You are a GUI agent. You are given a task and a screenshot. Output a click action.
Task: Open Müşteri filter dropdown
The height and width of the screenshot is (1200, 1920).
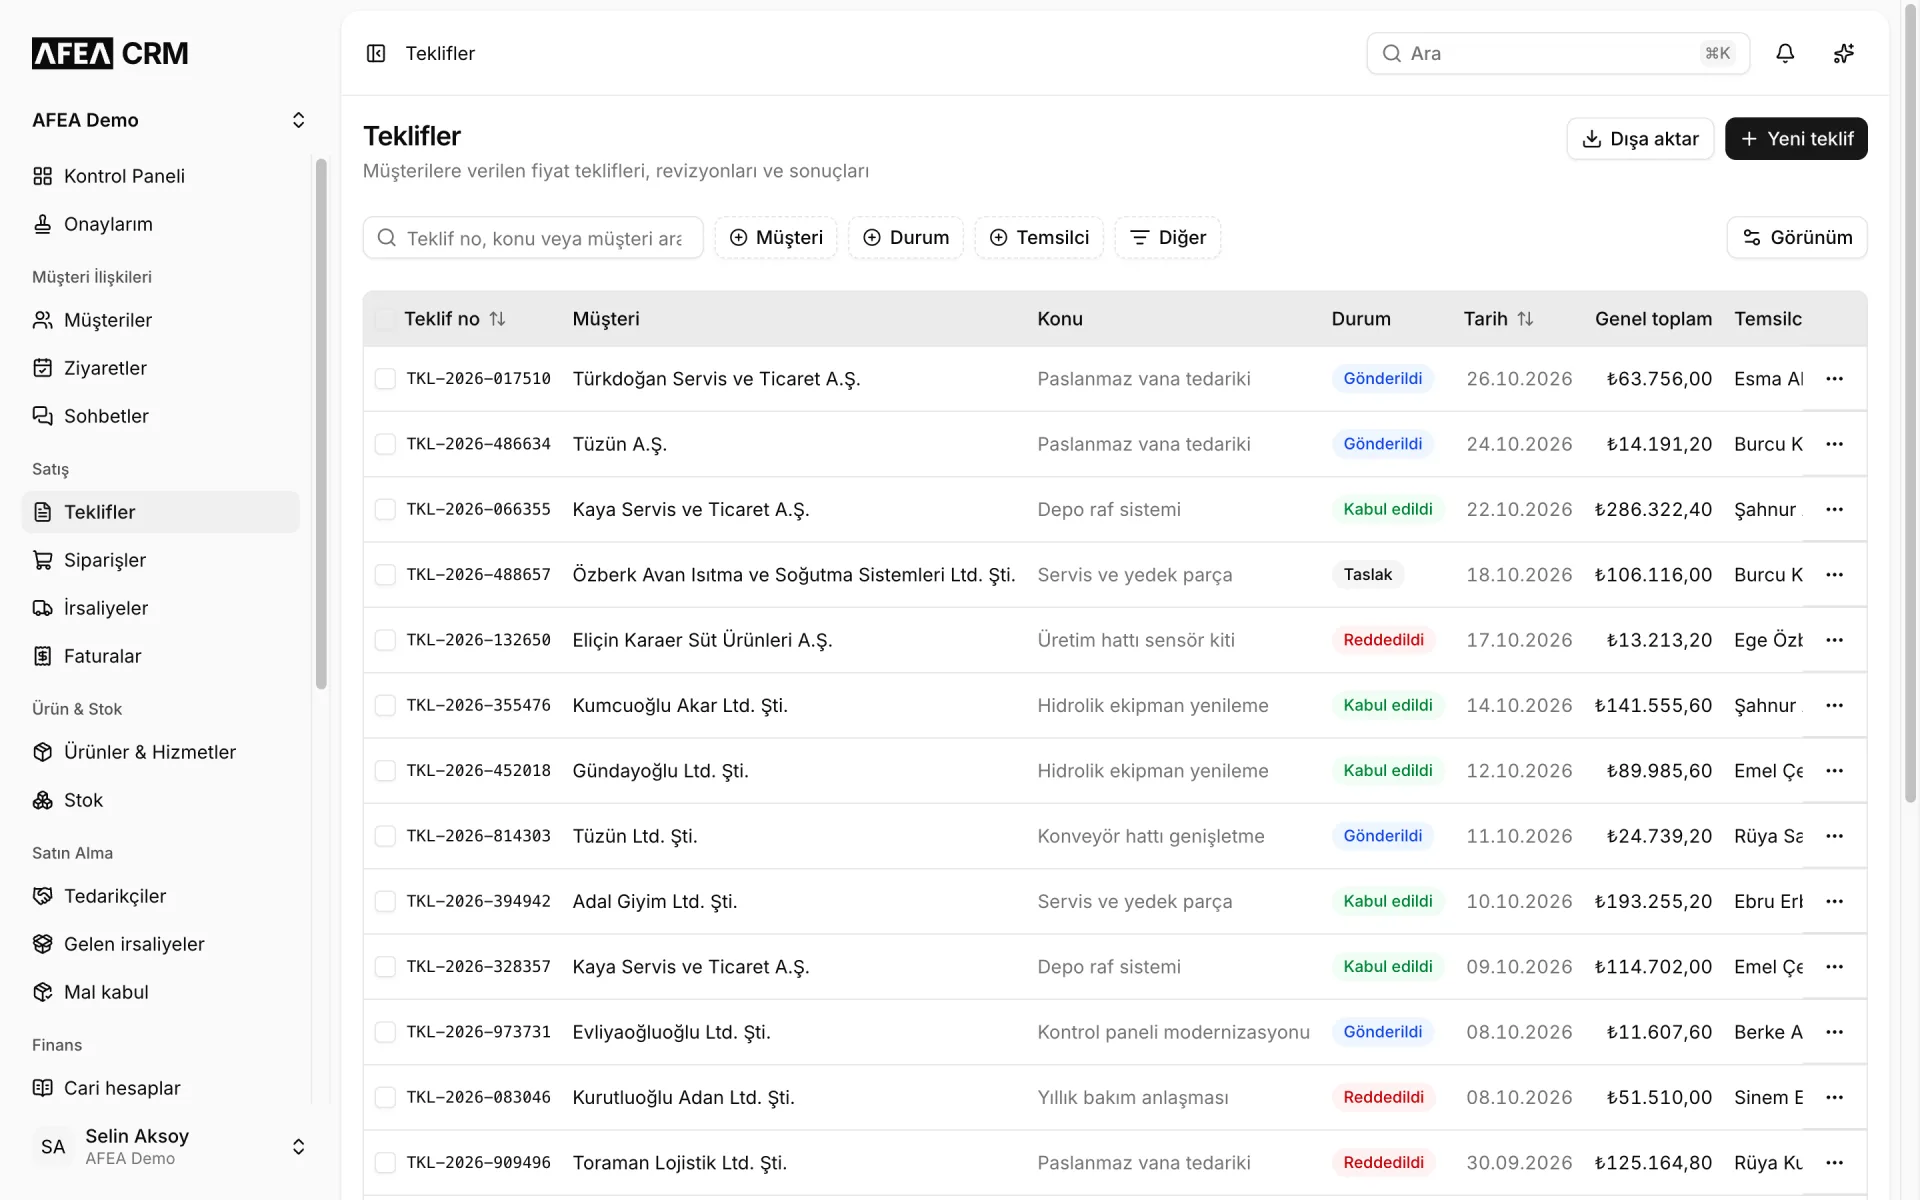776,238
